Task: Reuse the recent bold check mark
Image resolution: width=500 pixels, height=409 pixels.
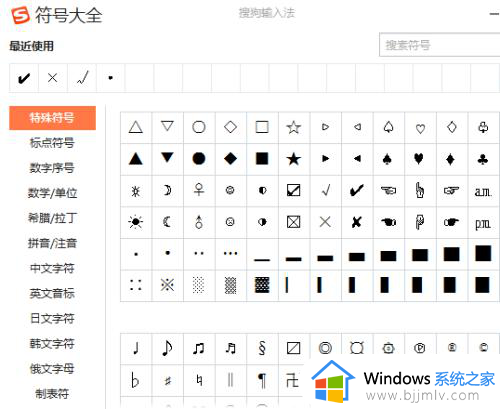Action: [x=24, y=78]
